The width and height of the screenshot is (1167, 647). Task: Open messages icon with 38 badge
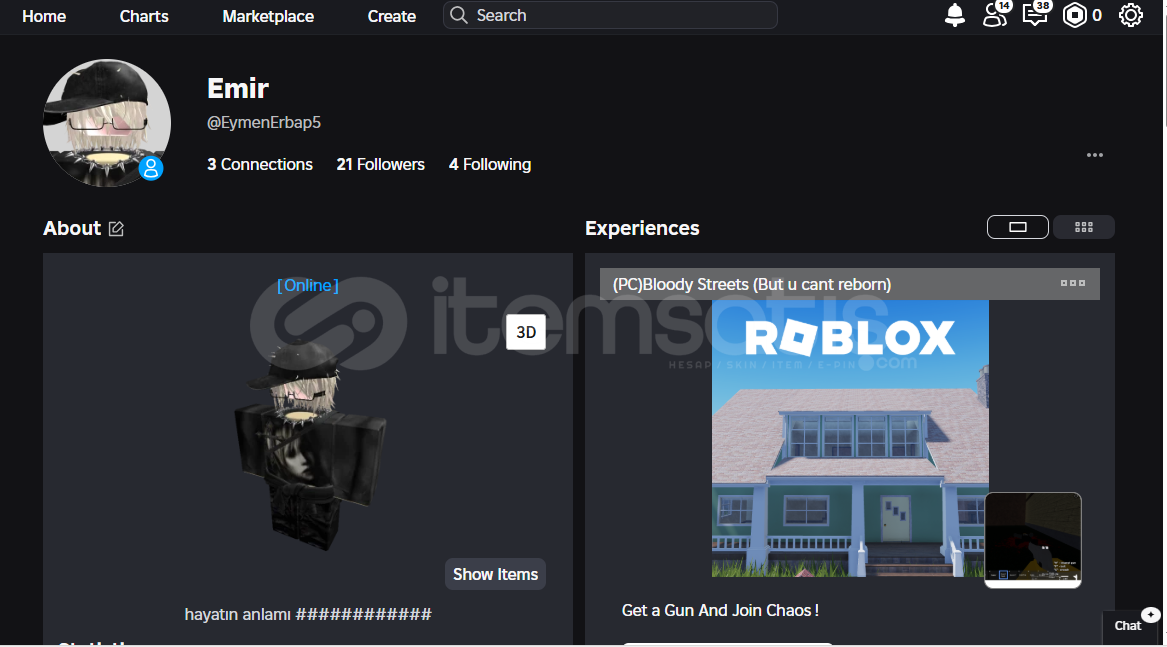click(x=1036, y=14)
